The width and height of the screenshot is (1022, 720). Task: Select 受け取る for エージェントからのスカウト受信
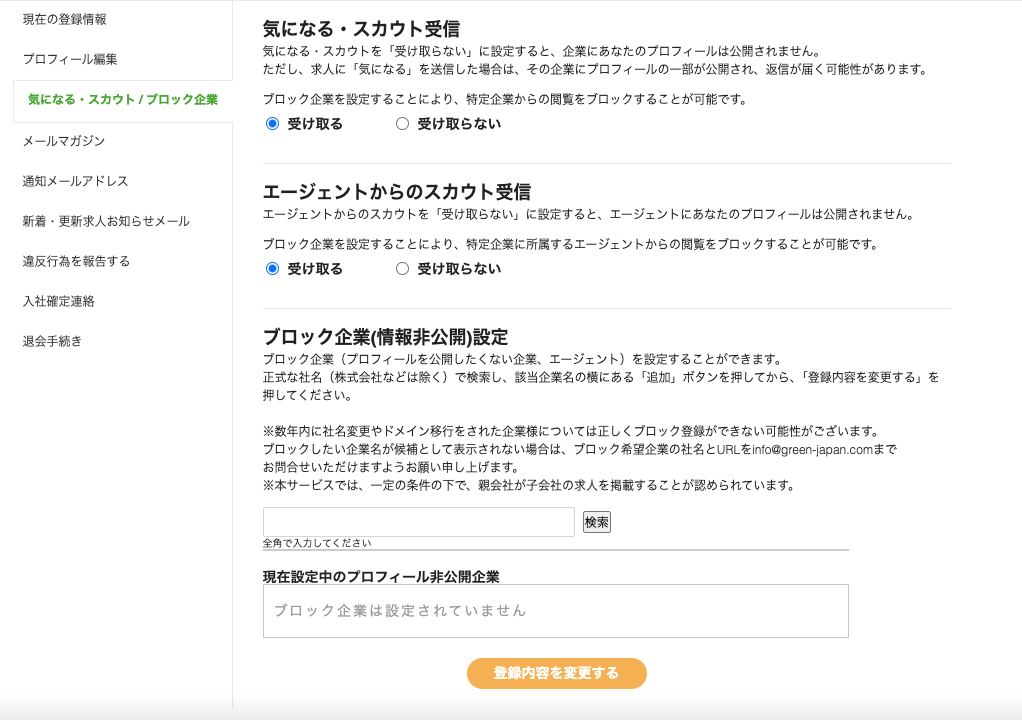coord(273,269)
